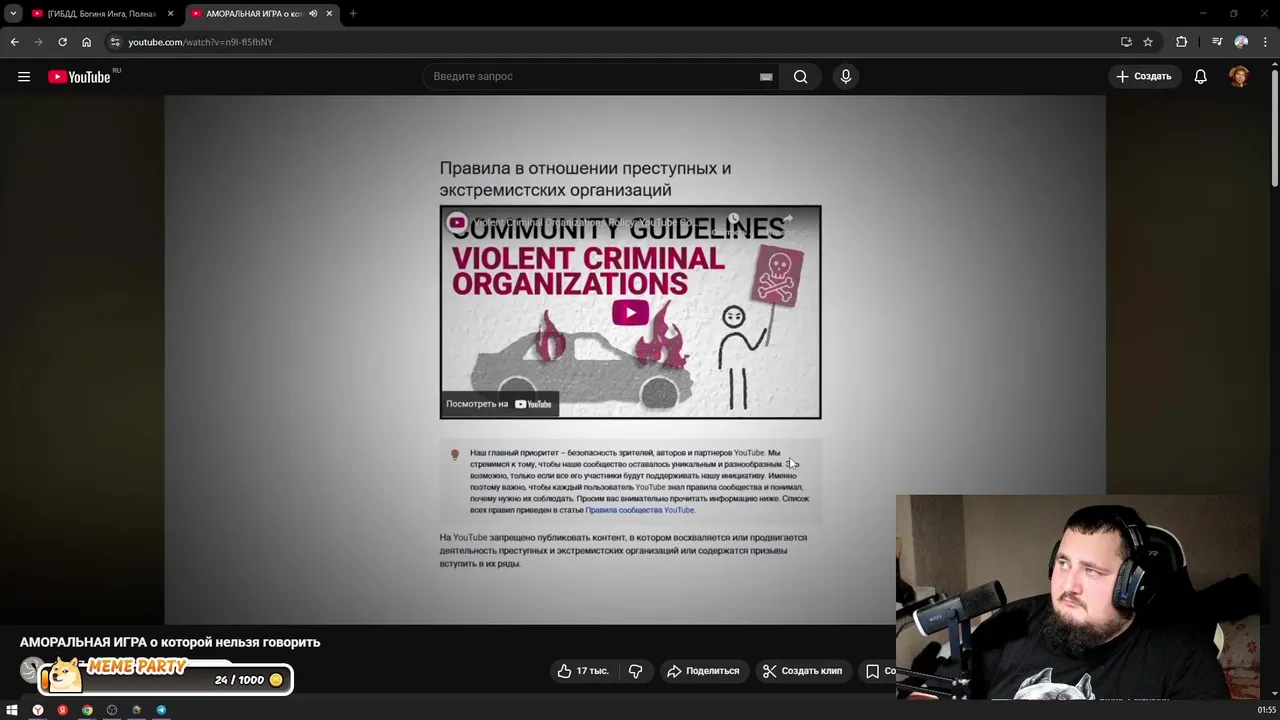The height and width of the screenshot is (720, 1280).
Task: Click the page vertical scrollbar
Action: pos(1274,130)
